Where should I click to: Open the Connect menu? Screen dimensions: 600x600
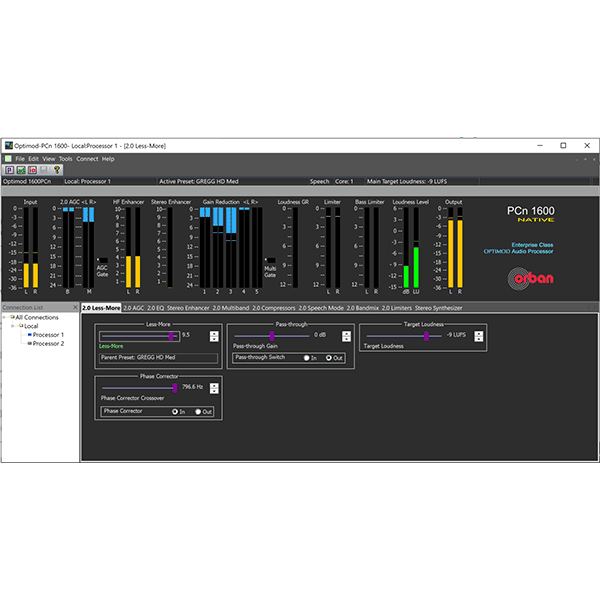(87, 159)
